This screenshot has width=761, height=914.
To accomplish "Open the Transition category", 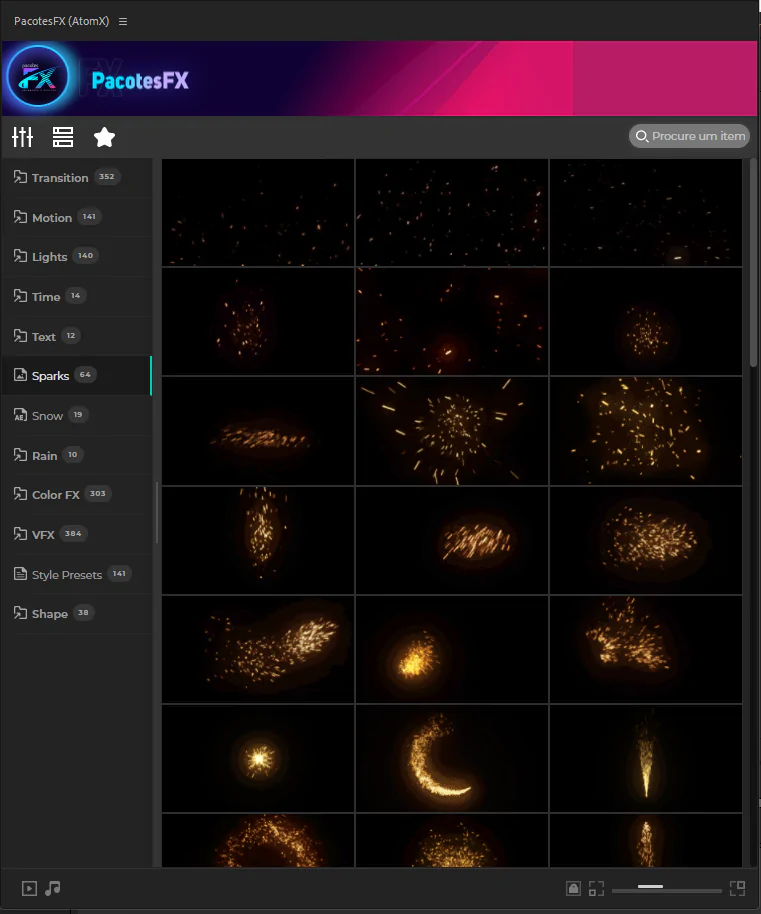I will coord(60,178).
